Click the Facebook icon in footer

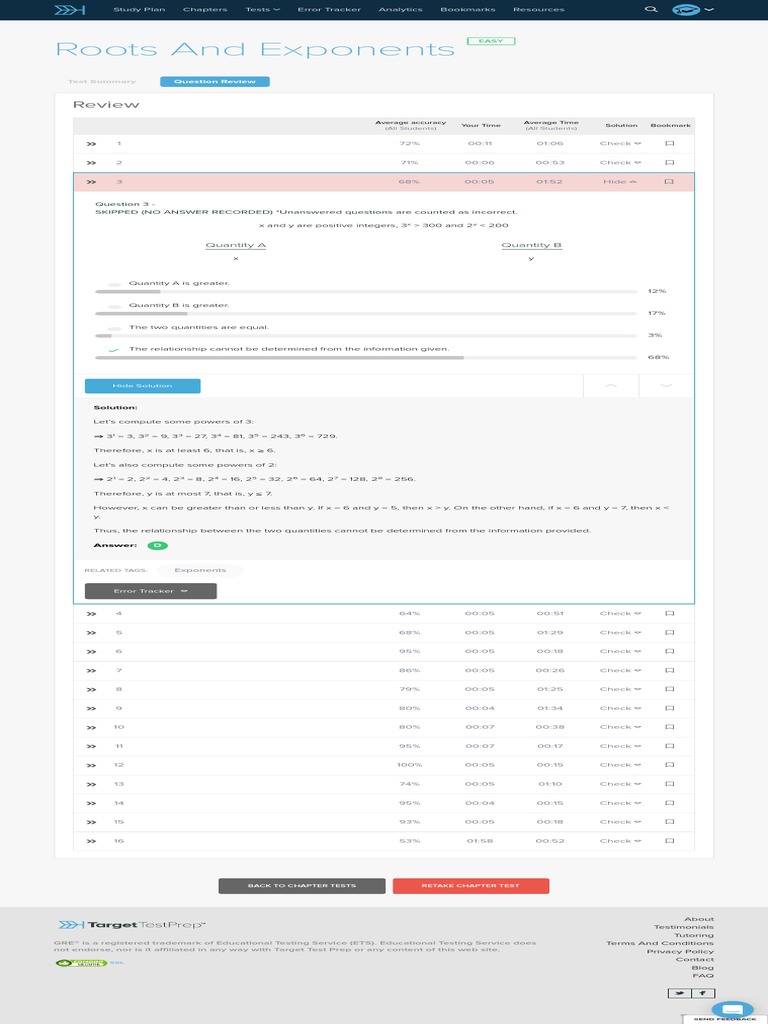(703, 993)
